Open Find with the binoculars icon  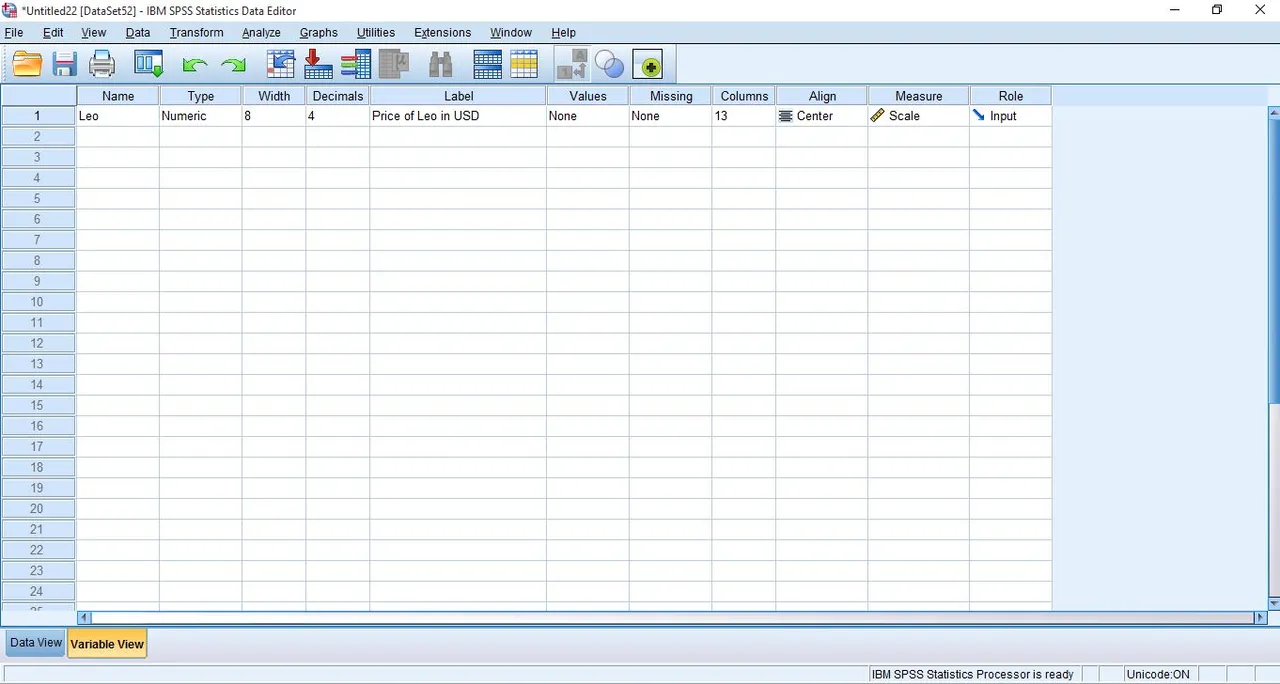click(440, 65)
